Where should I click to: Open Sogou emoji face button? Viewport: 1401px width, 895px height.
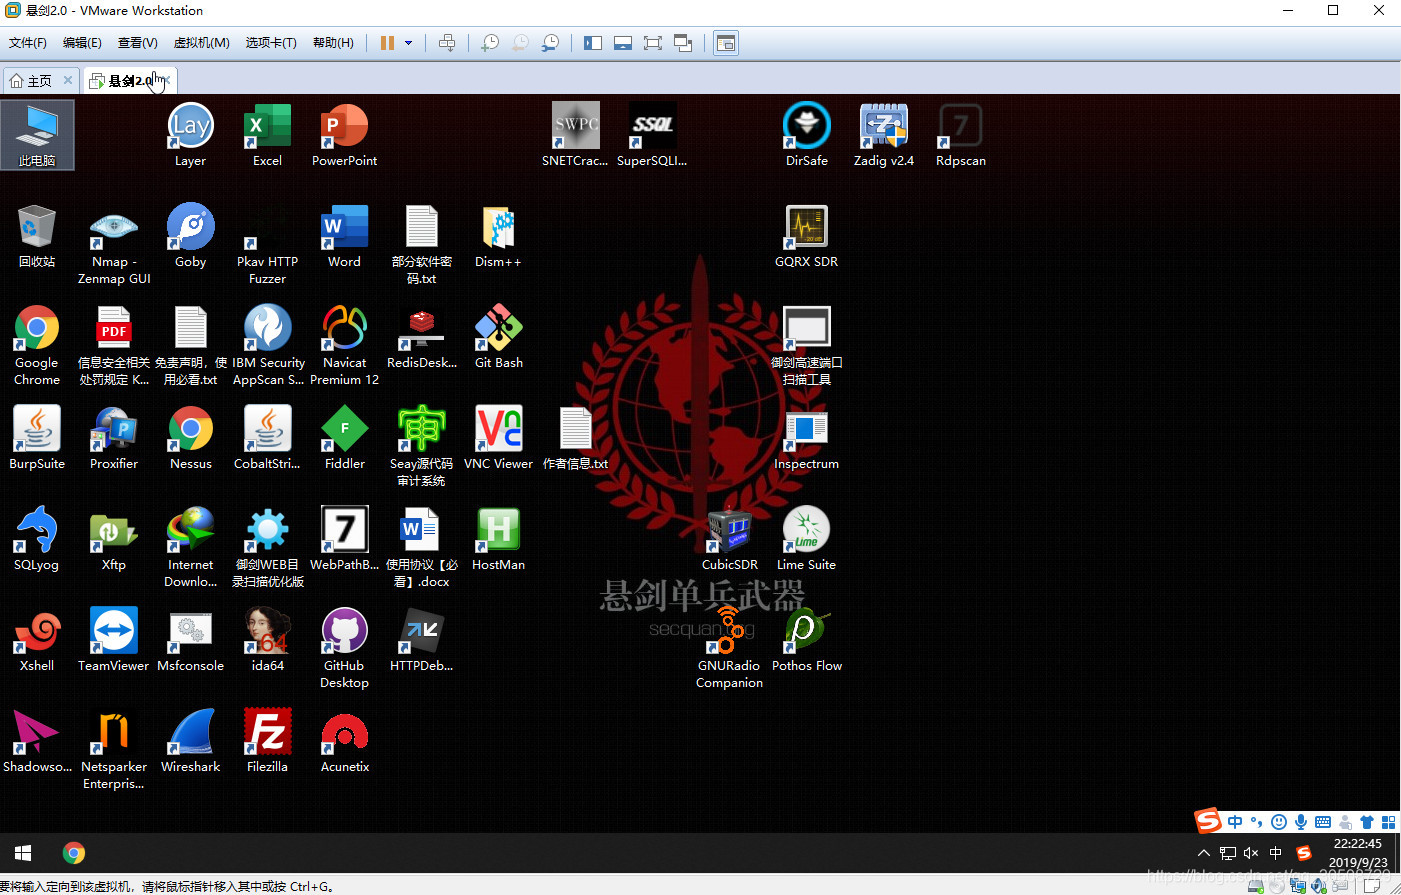(x=1279, y=822)
